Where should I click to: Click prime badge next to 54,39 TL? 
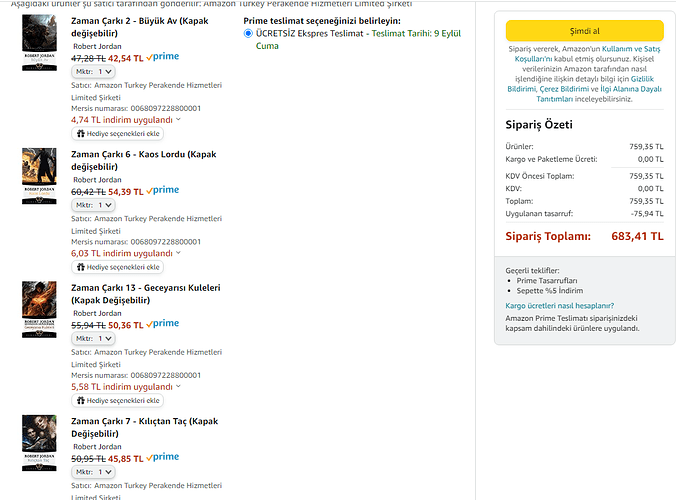click(163, 190)
